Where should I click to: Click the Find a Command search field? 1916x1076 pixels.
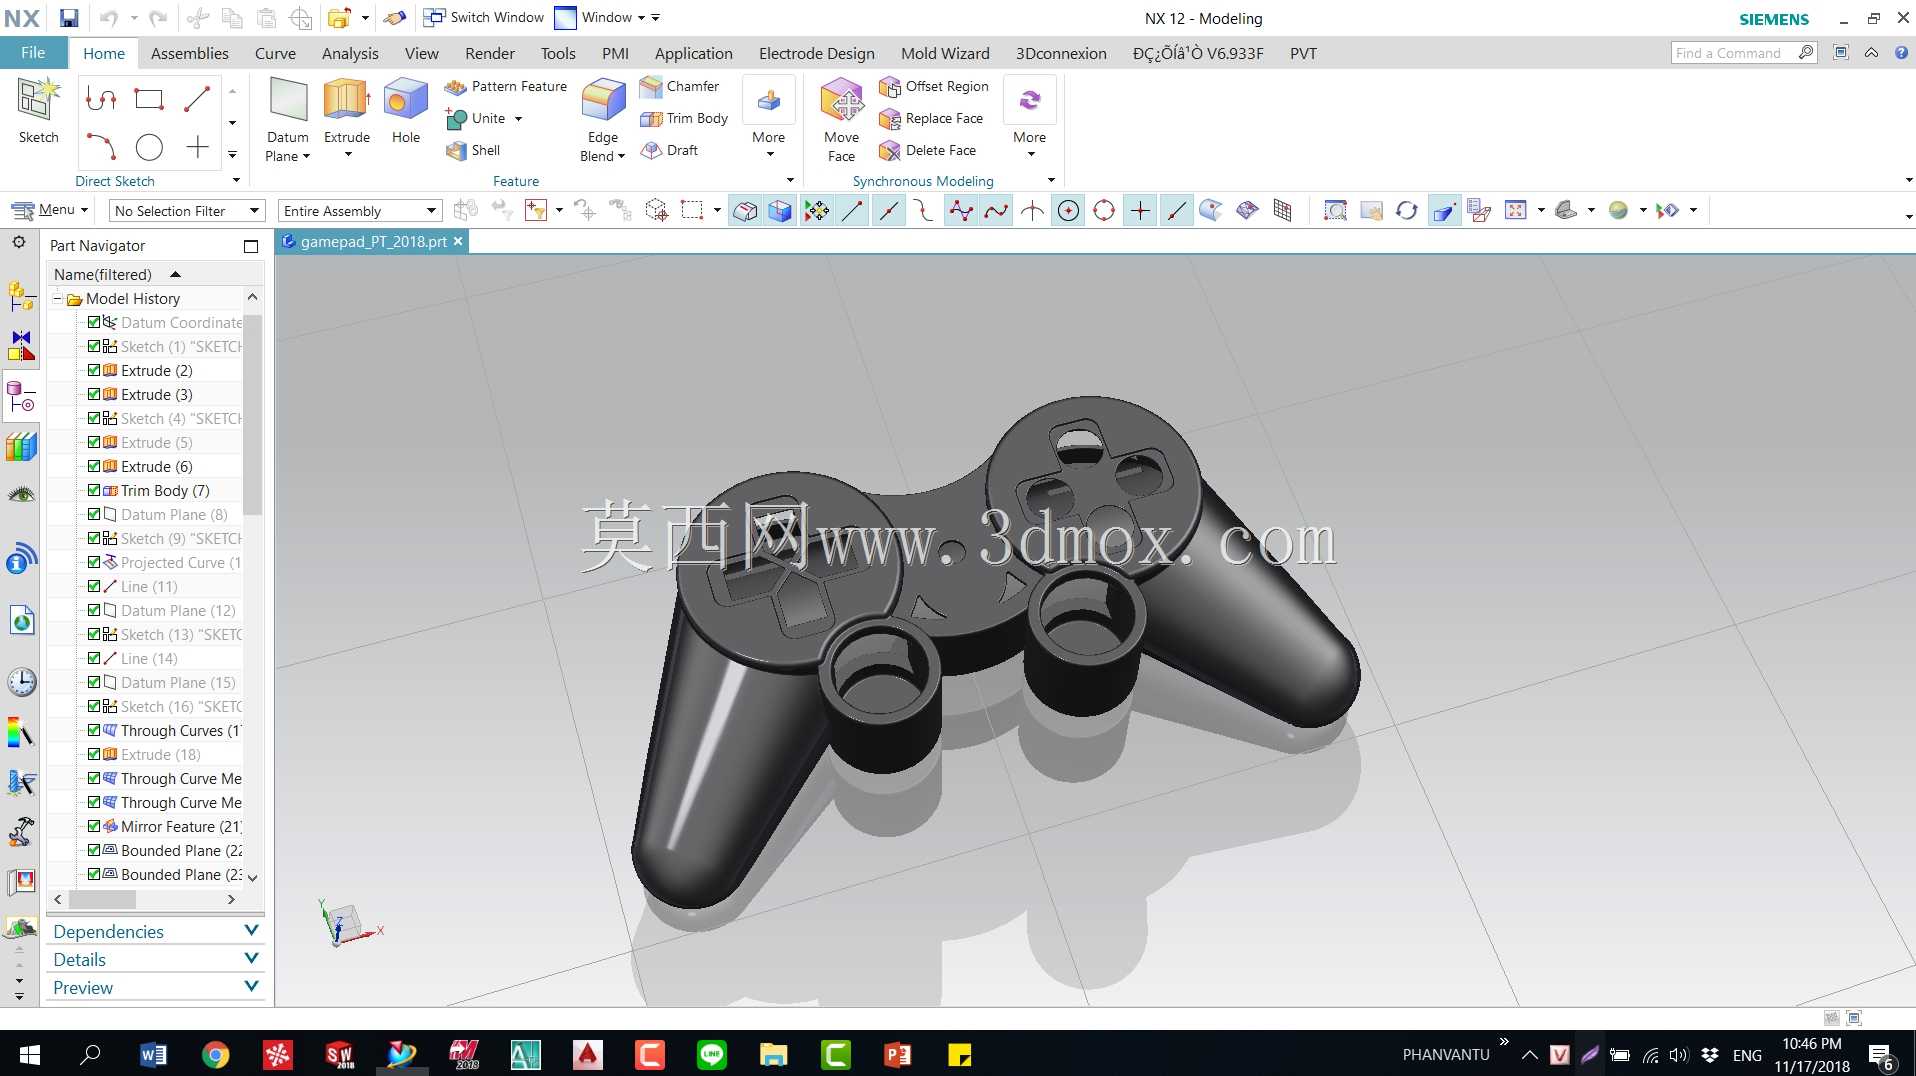click(1735, 53)
